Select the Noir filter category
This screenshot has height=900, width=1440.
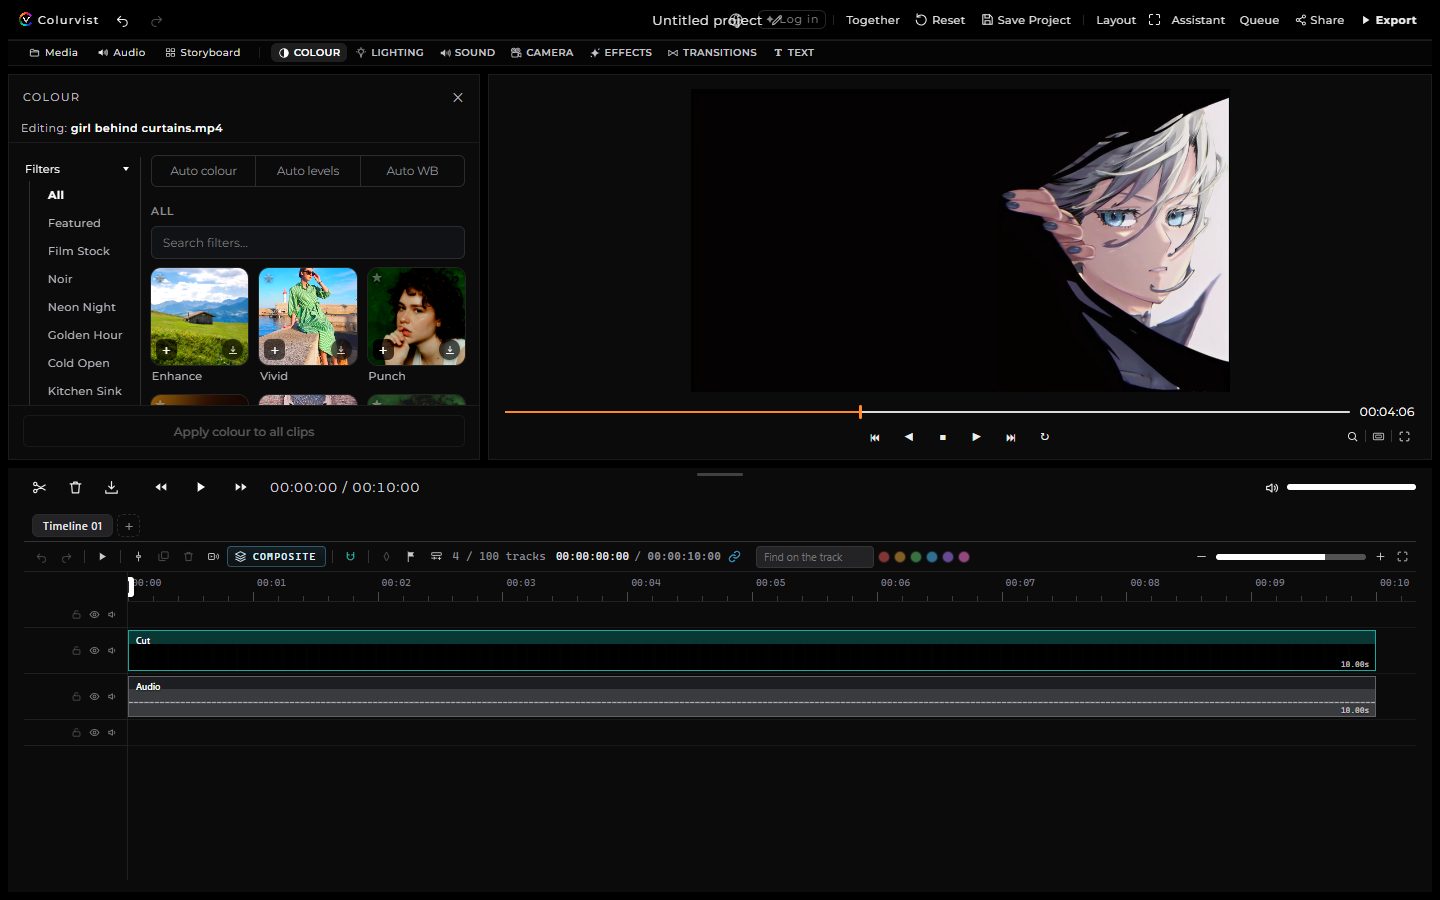coord(60,279)
